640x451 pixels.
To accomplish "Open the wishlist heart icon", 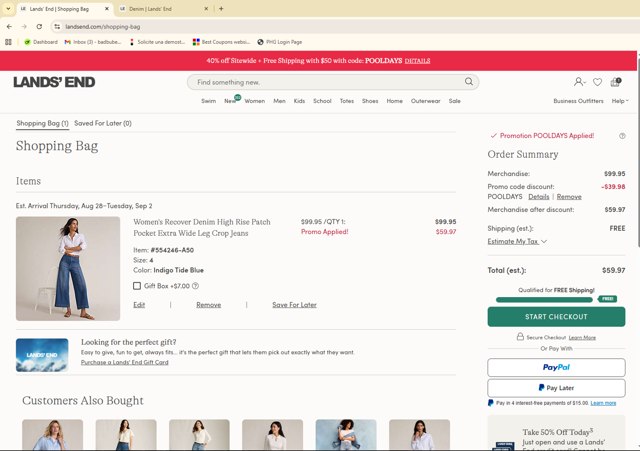I will (597, 82).
